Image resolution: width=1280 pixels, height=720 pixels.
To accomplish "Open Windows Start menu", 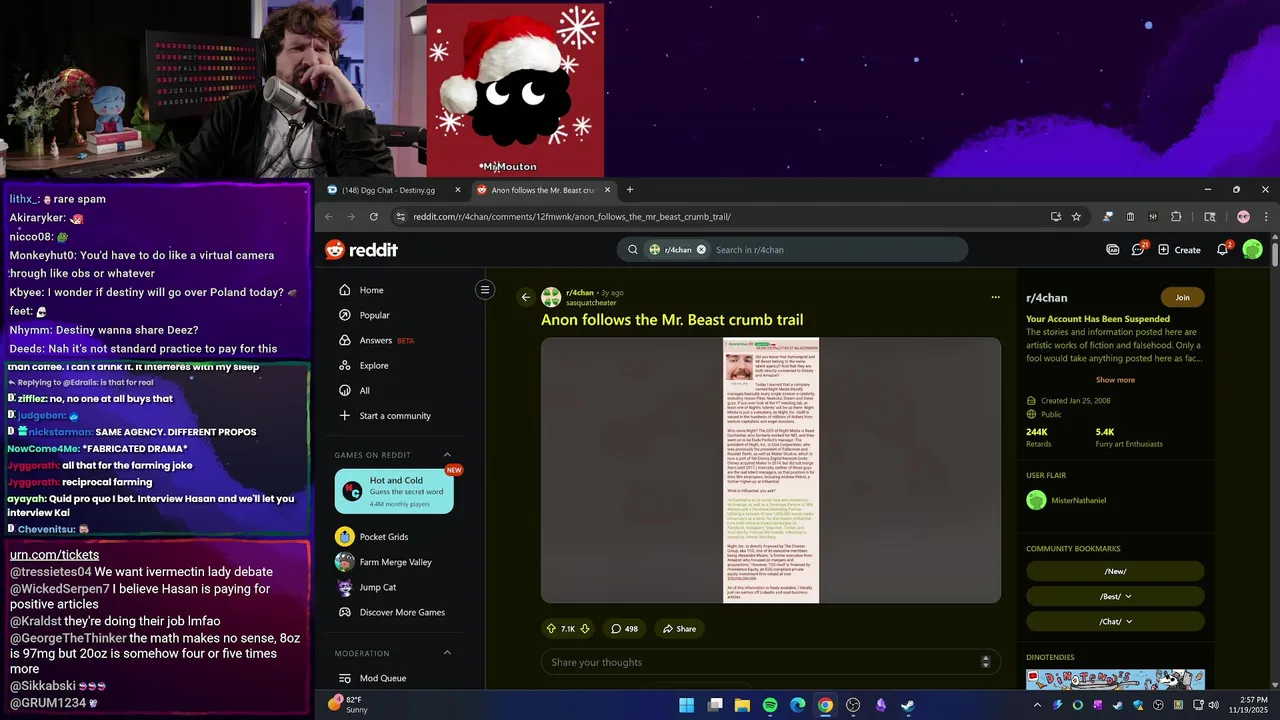I will (687, 705).
